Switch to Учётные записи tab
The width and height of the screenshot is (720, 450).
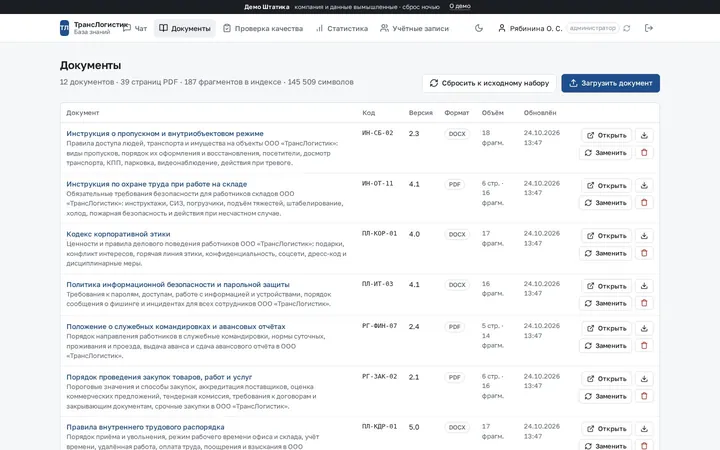(414, 28)
